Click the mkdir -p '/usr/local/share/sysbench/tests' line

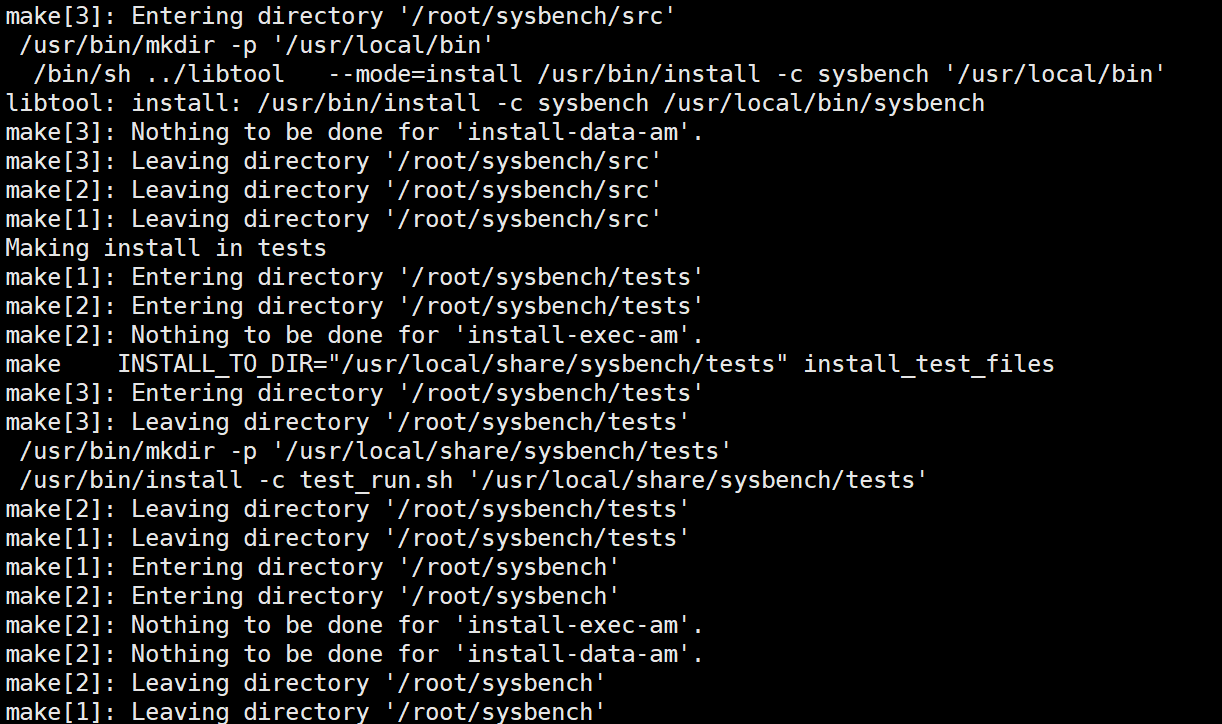coord(375,451)
